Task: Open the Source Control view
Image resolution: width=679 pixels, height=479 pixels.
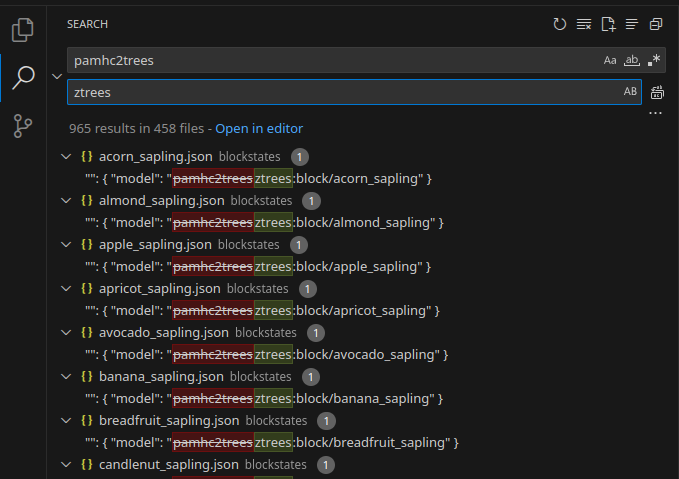Action: point(23,126)
